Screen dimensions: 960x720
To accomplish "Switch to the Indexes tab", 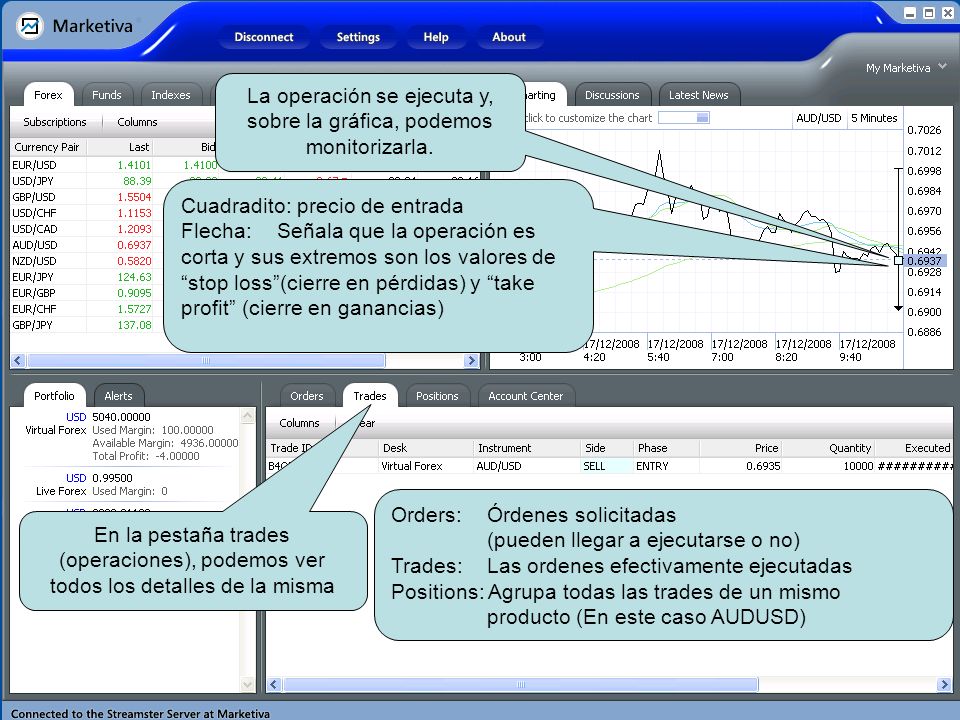I will pyautogui.click(x=171, y=95).
